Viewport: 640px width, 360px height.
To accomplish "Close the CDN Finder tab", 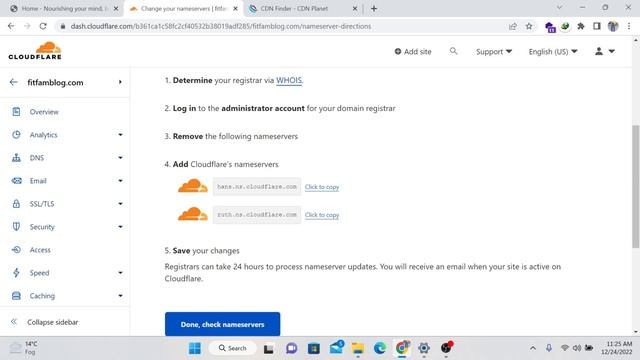I will (355, 9).
